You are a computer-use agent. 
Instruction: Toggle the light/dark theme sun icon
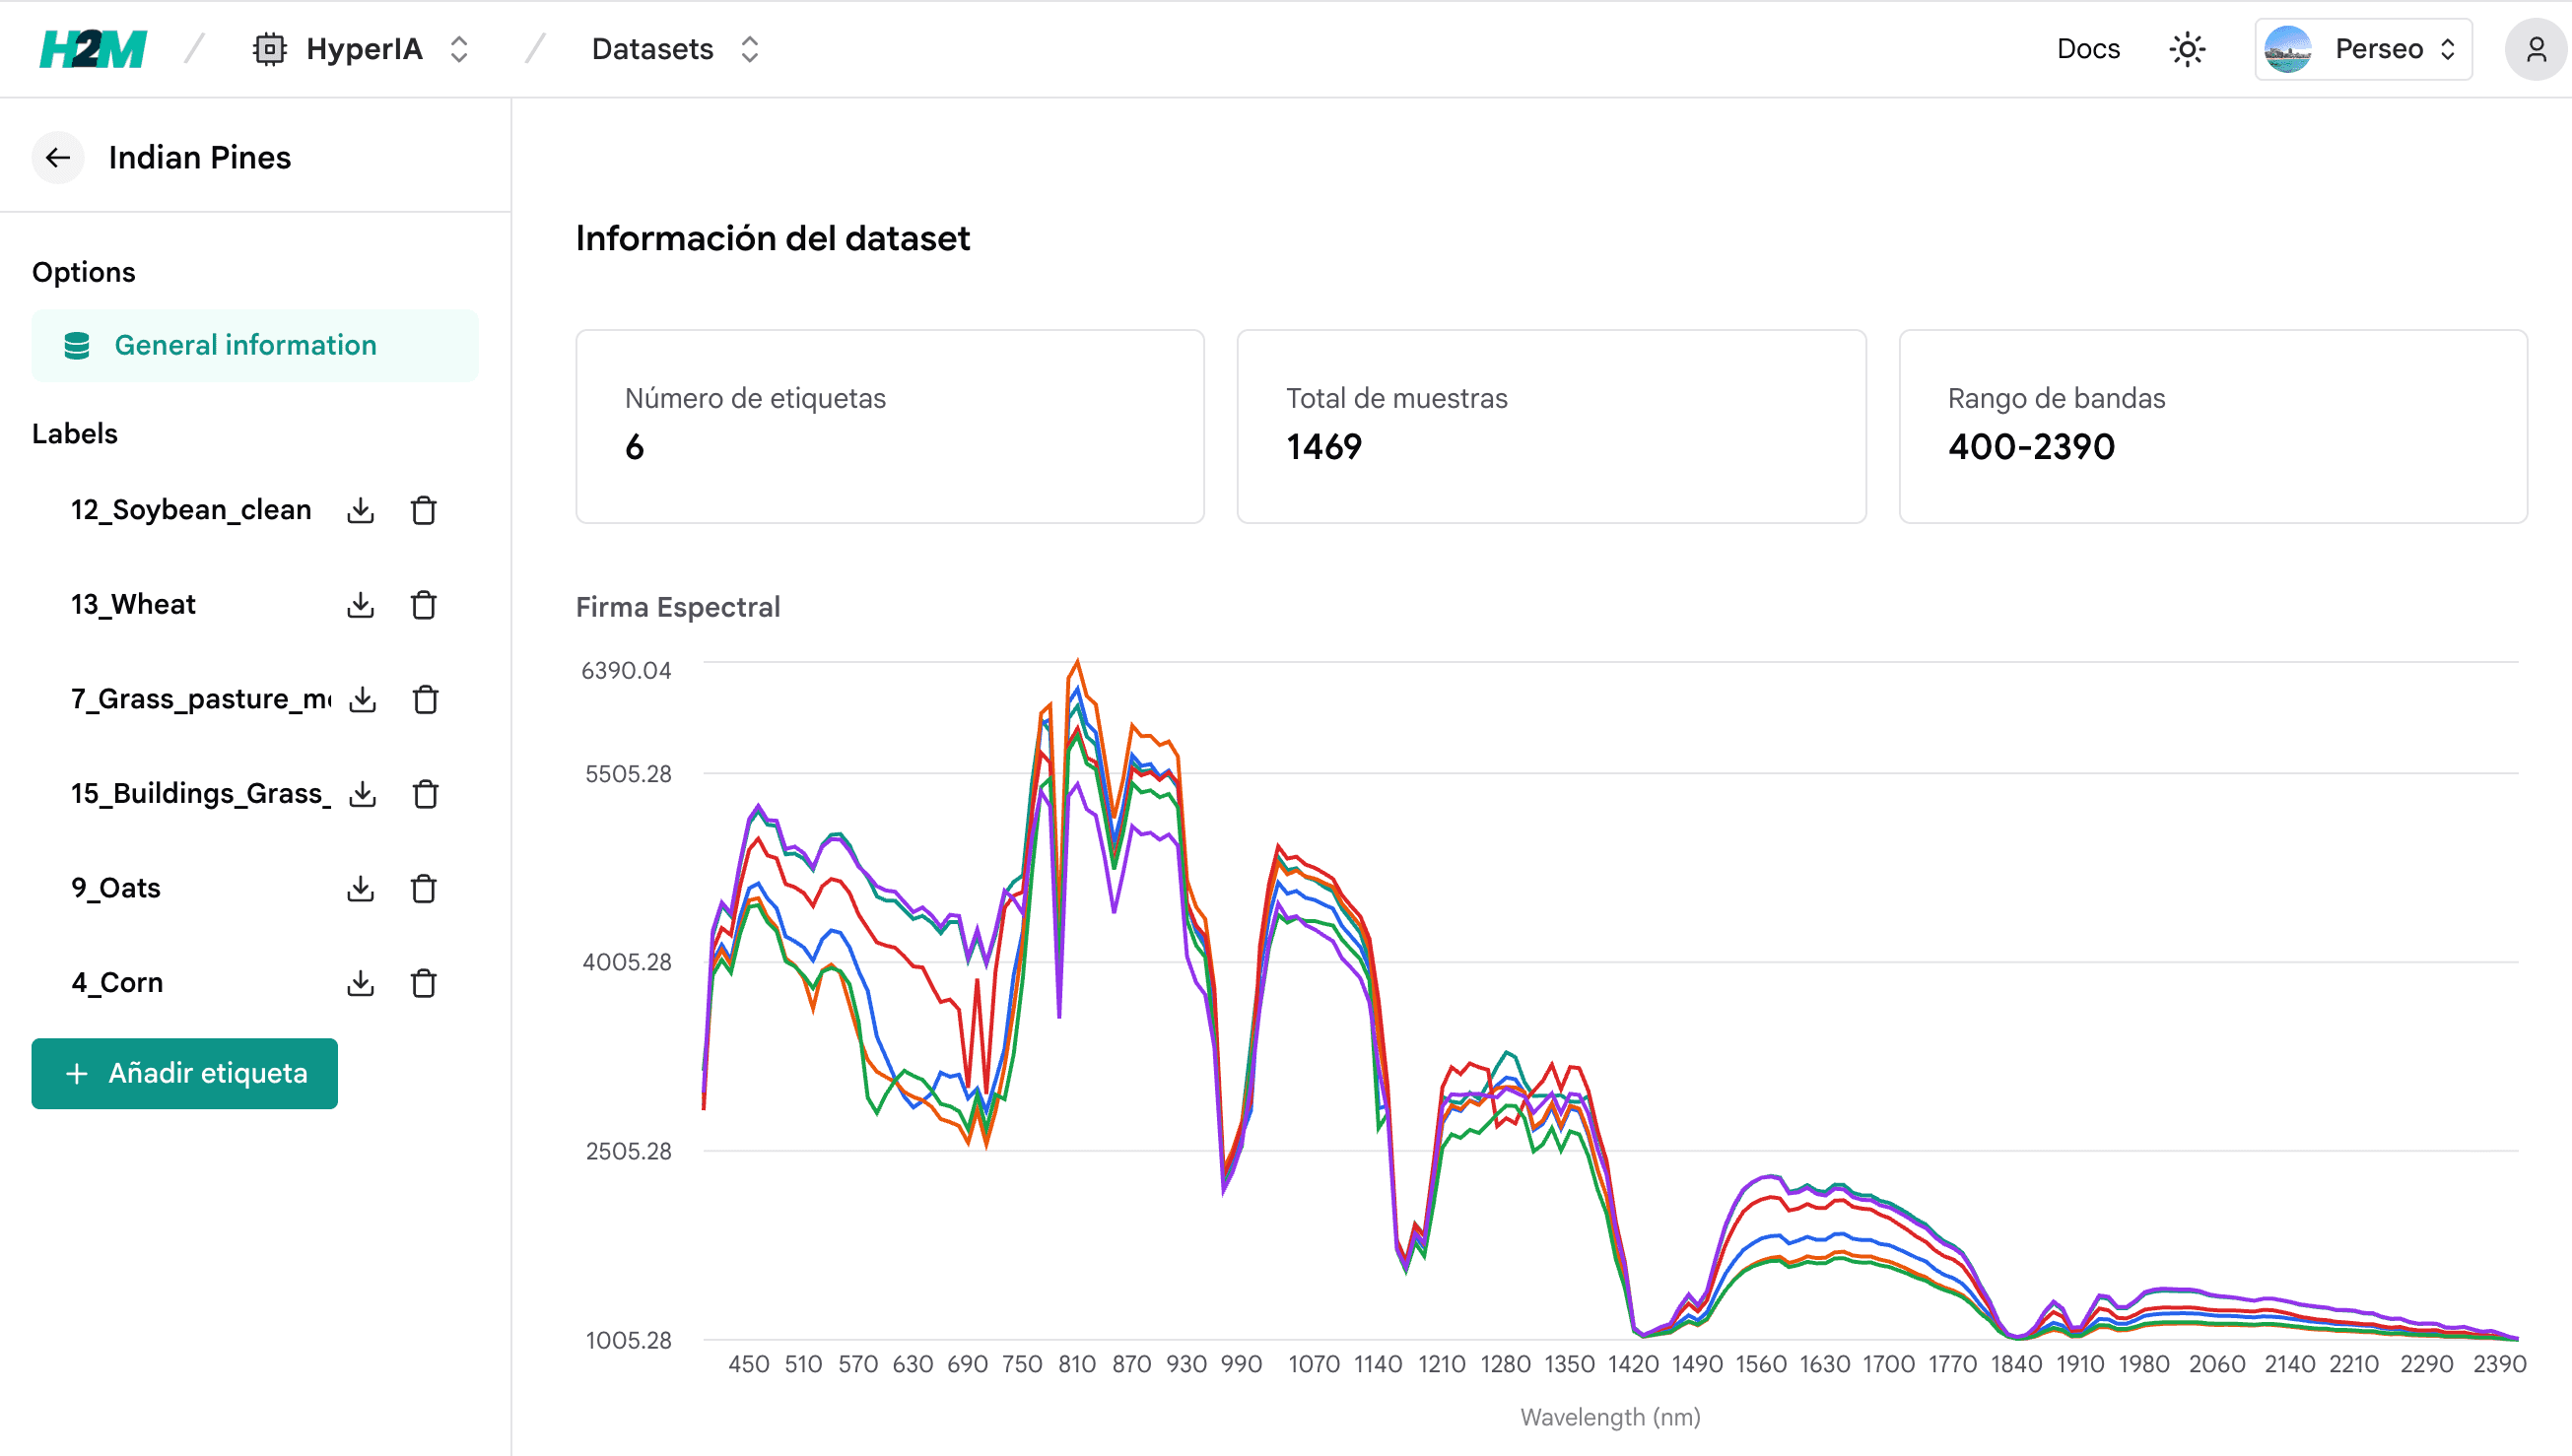(2187, 49)
